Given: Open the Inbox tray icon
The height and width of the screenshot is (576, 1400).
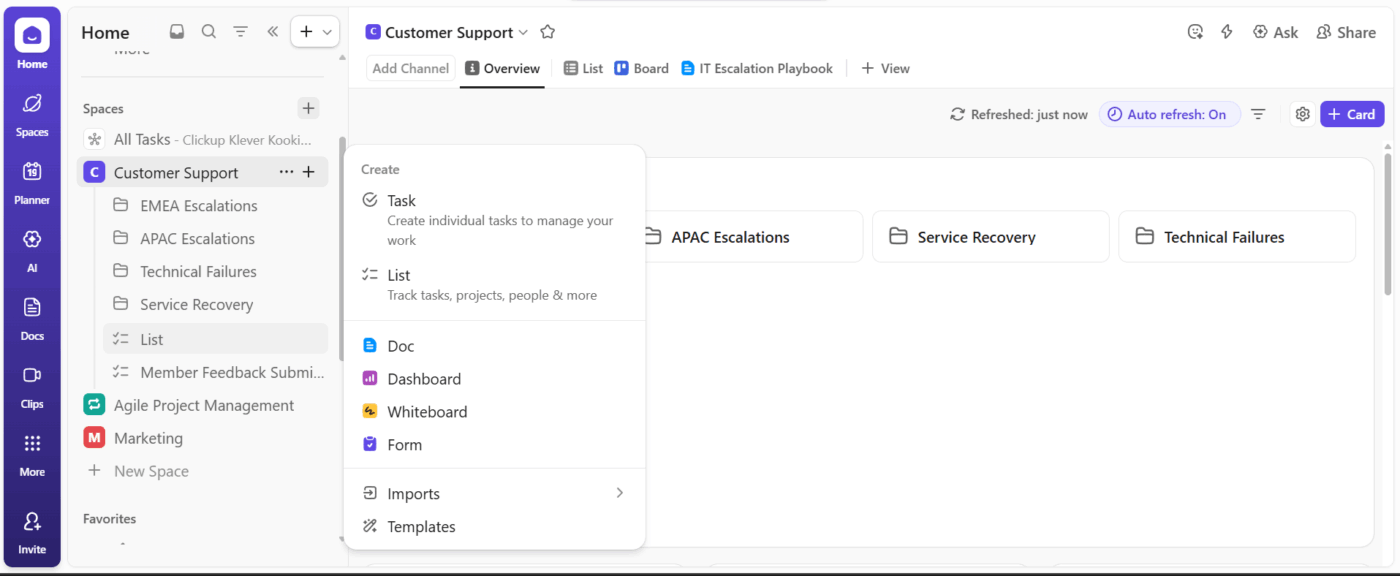Looking at the screenshot, I should click(x=176, y=31).
